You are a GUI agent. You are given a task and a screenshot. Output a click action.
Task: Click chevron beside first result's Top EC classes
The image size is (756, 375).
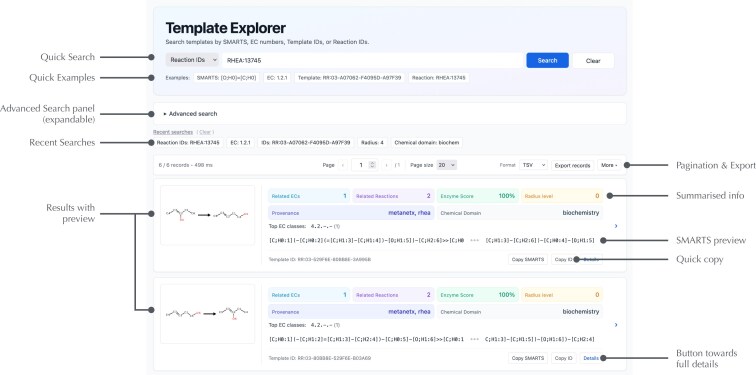616,226
